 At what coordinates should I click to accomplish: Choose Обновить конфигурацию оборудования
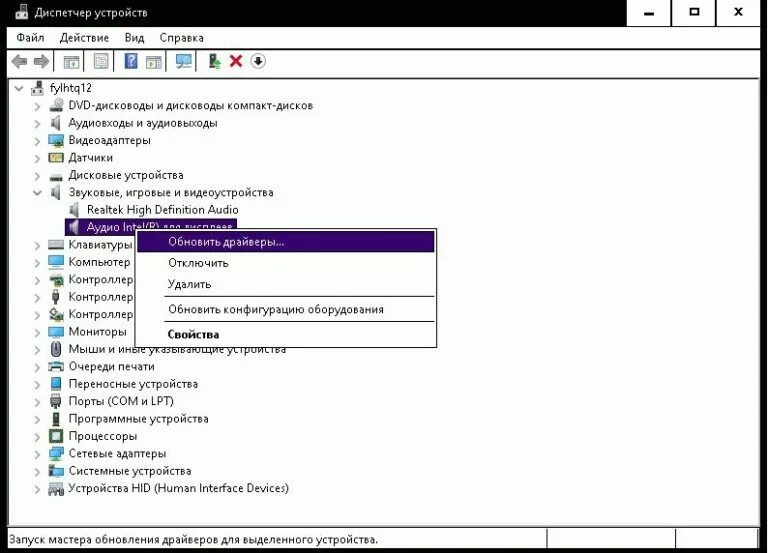click(286, 310)
